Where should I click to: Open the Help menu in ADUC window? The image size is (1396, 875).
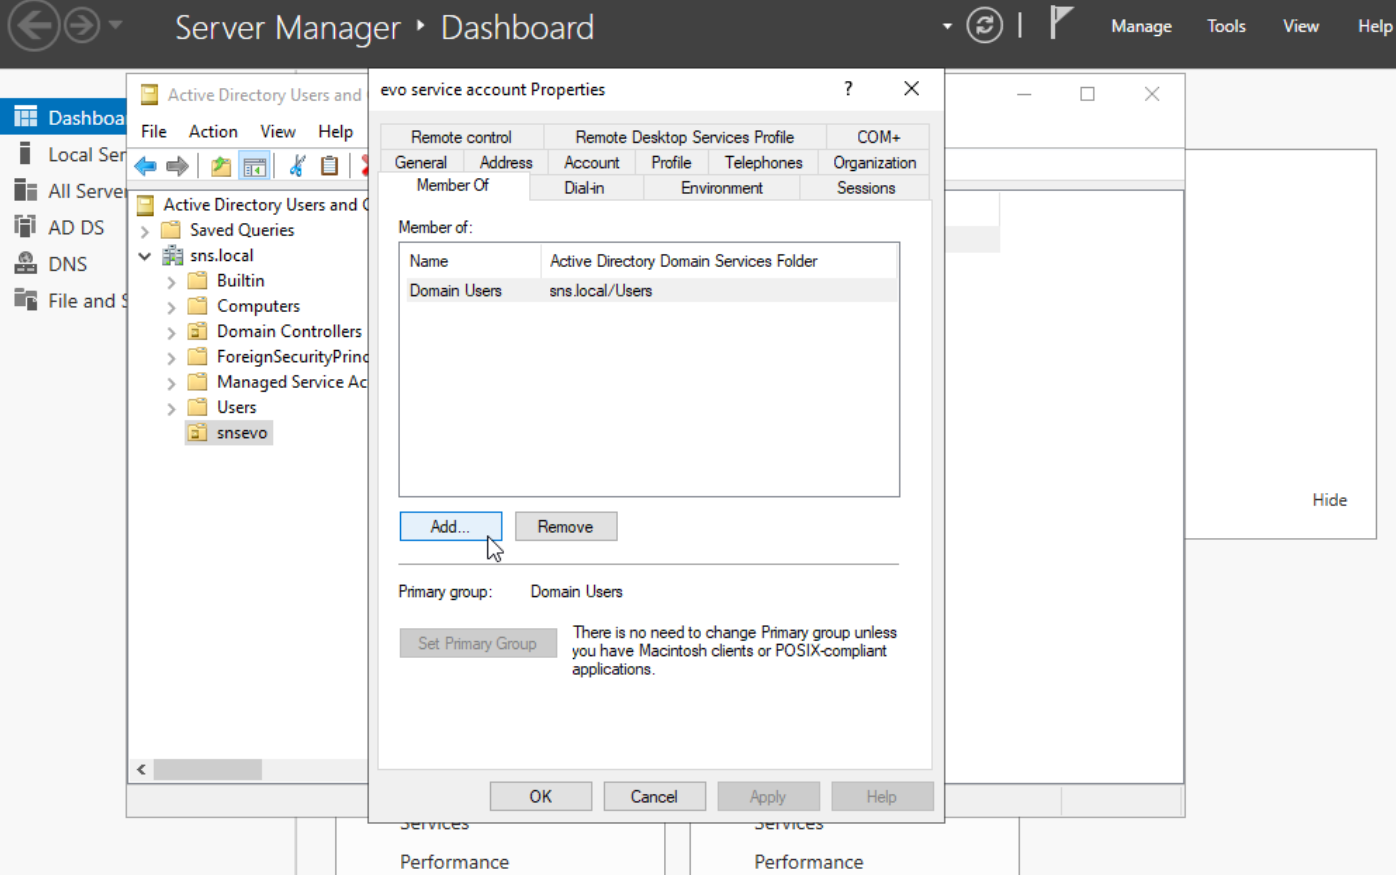click(x=336, y=131)
